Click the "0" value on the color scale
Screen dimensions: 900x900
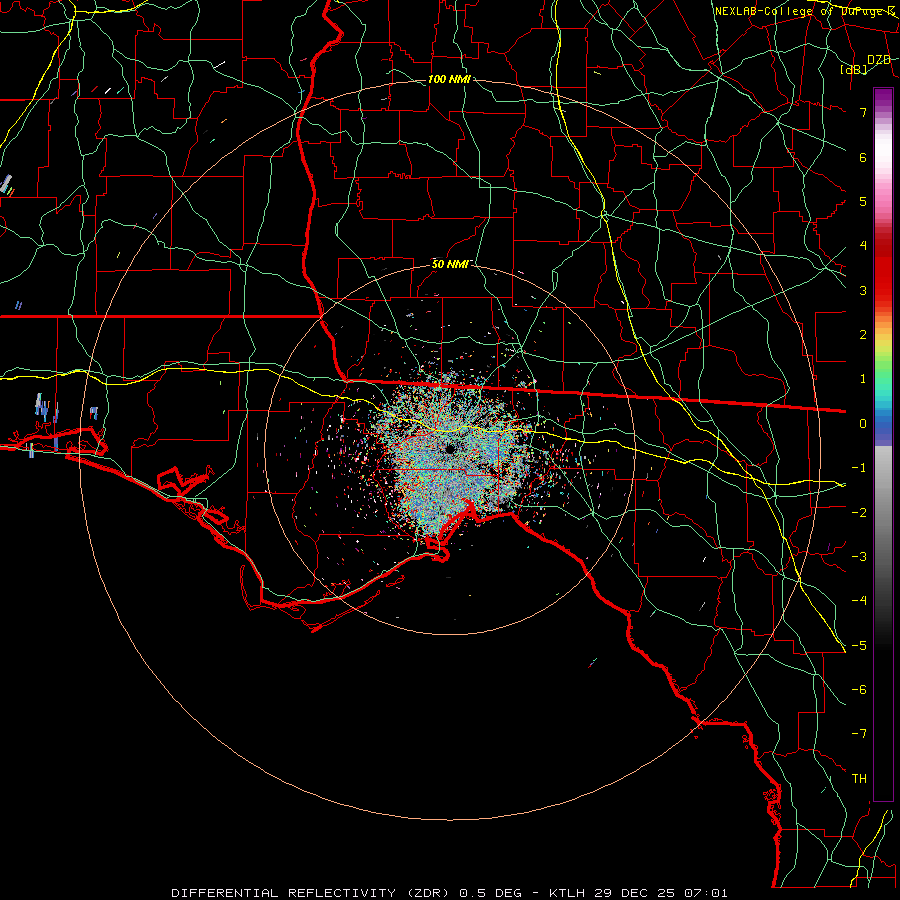tap(863, 424)
